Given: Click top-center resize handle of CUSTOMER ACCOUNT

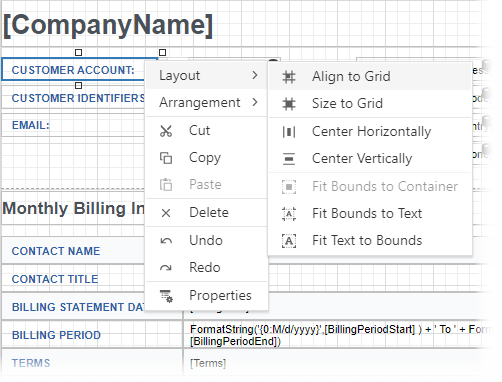Looking at the screenshot, I should [x=78, y=52].
